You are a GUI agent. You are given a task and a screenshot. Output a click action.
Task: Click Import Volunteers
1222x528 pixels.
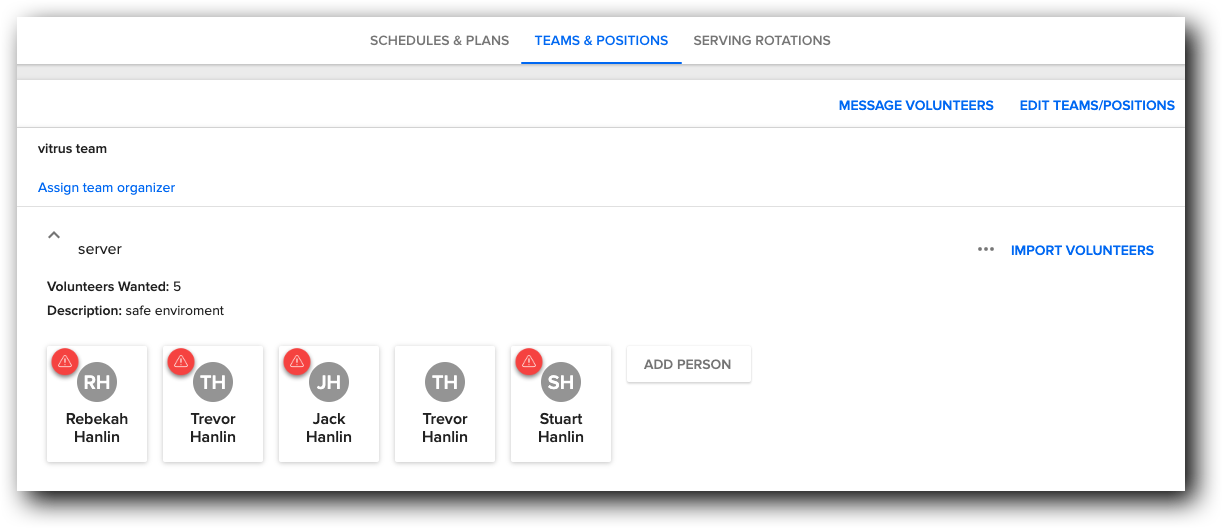tap(1082, 250)
